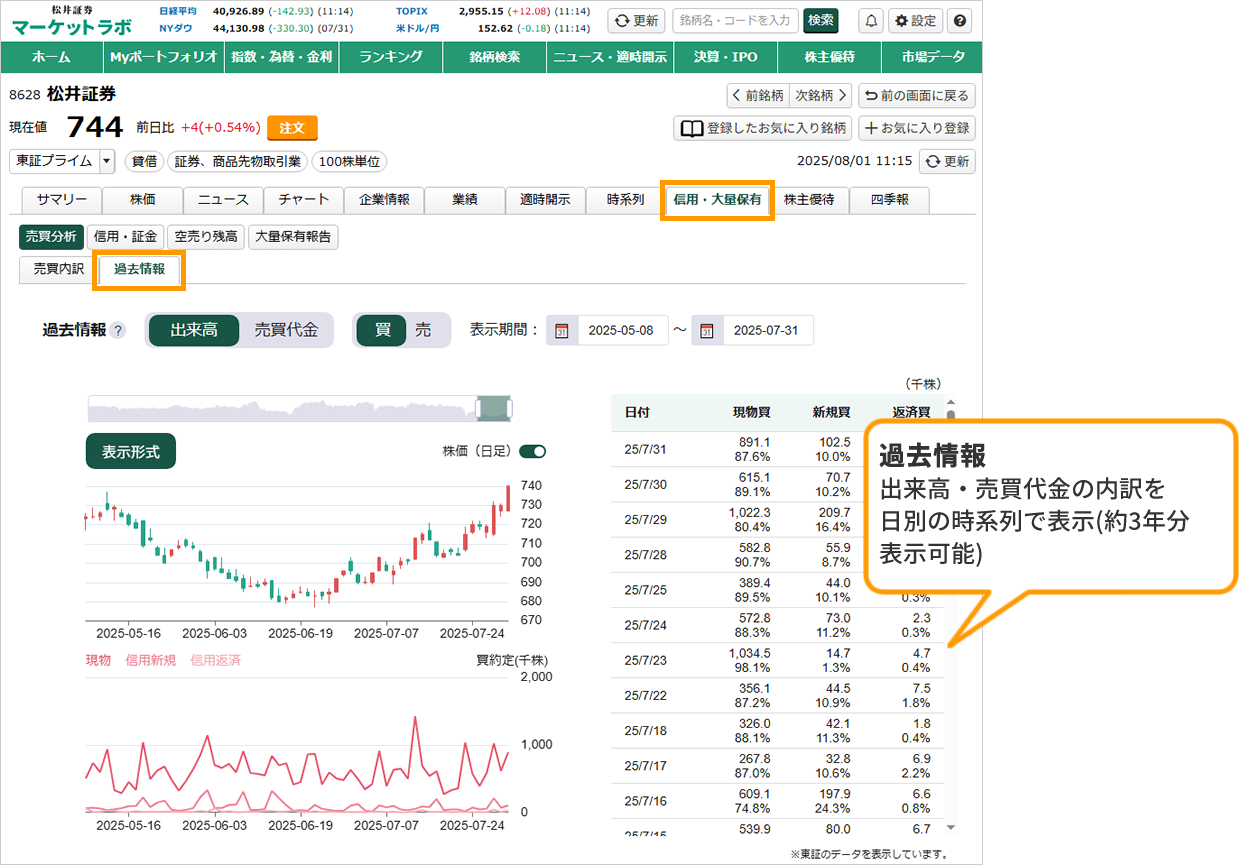Open 大量保有報告 sub-tab
The height and width of the screenshot is (865, 1239).
pyautogui.click(x=293, y=237)
